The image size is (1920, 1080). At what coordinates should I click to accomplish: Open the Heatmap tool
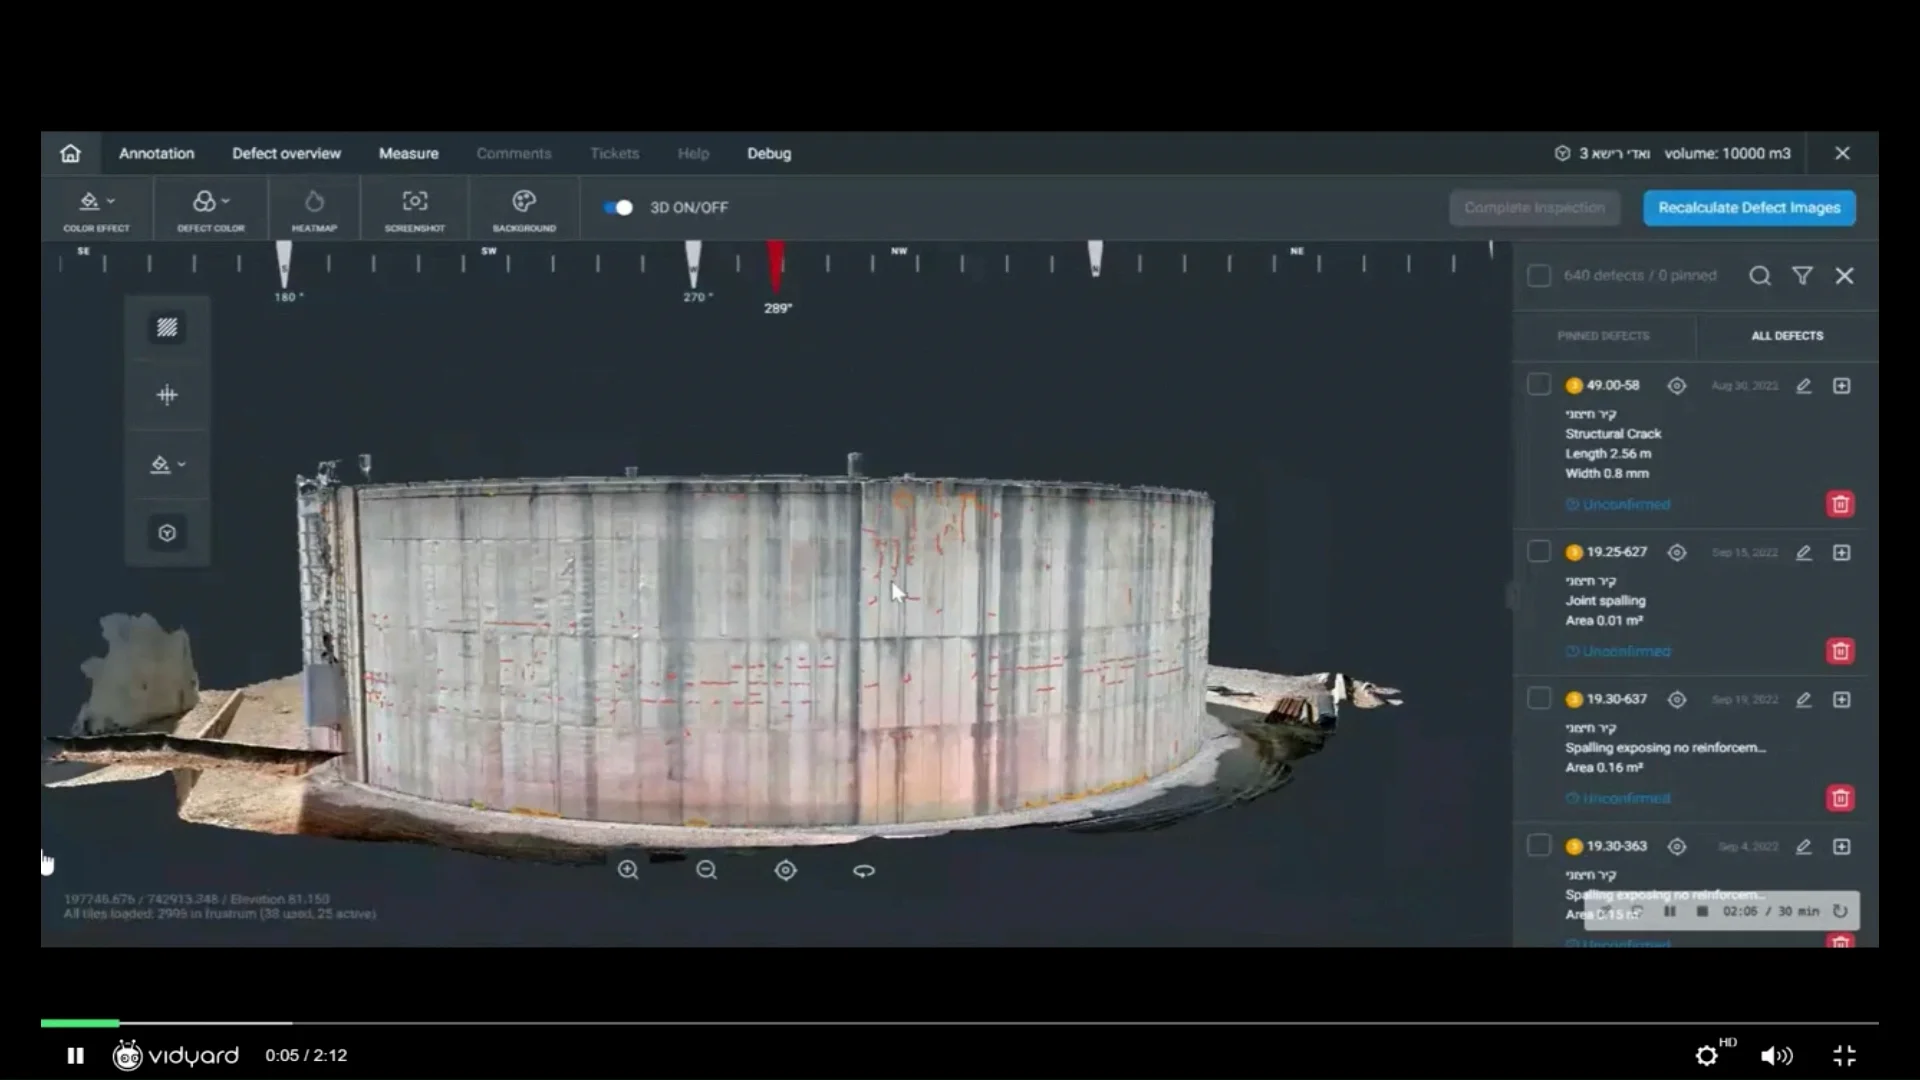coord(314,209)
